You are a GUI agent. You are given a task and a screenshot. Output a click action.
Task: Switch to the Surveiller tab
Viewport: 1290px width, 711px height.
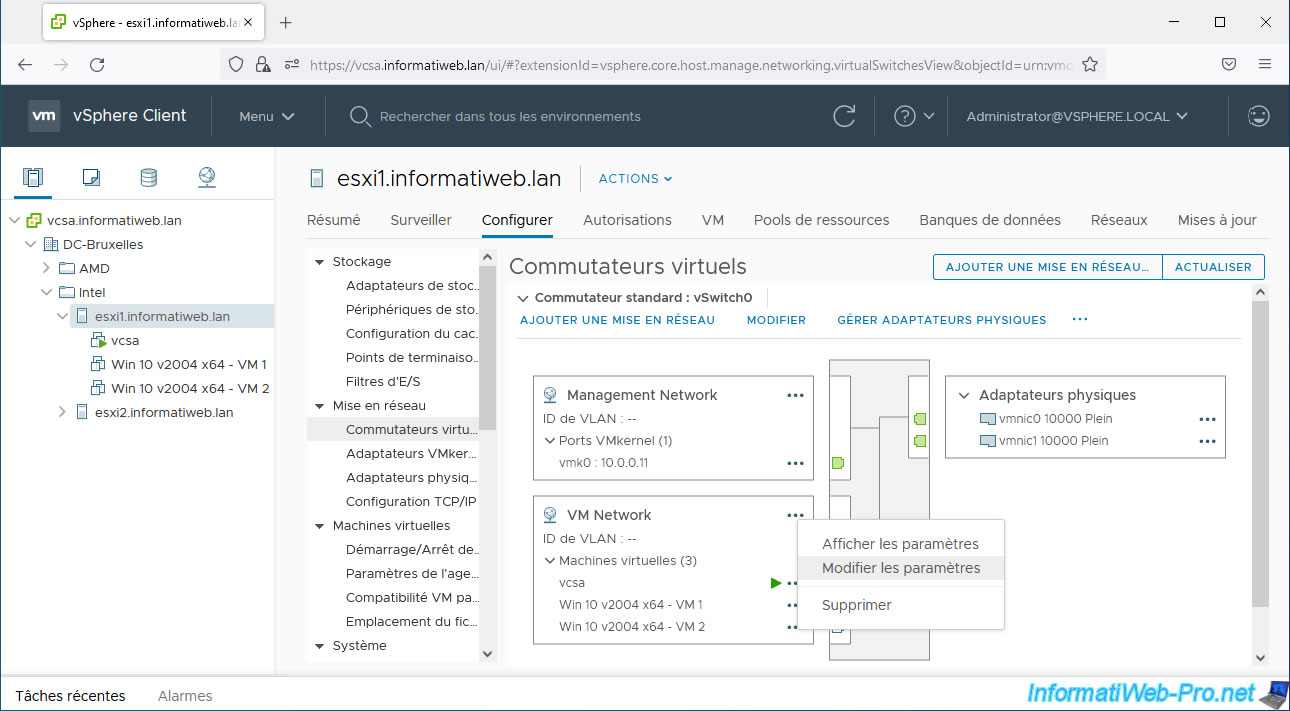(x=420, y=220)
